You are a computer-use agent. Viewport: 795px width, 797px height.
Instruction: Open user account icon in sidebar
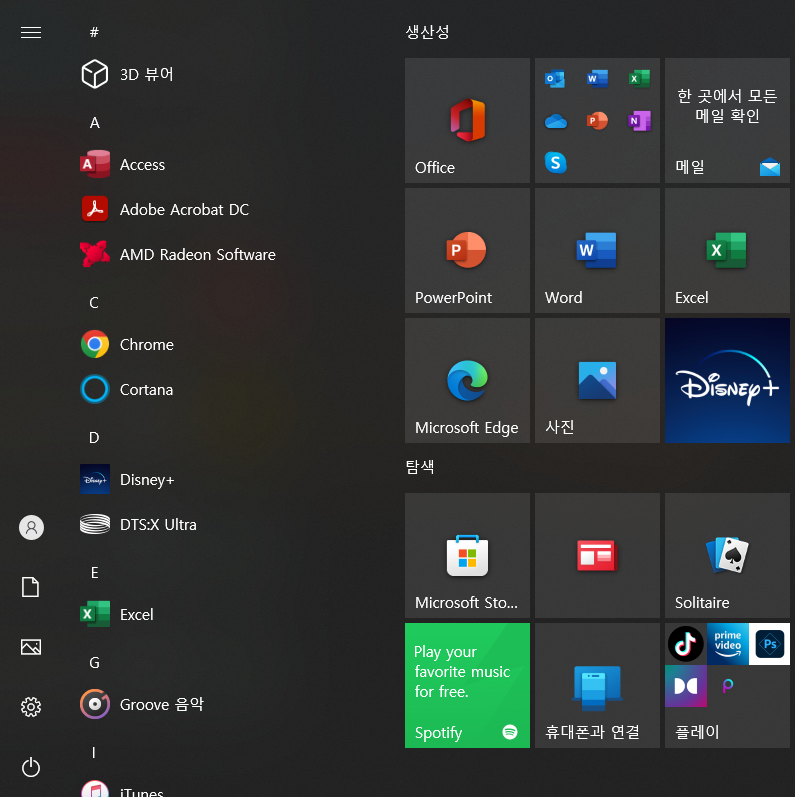coord(32,527)
